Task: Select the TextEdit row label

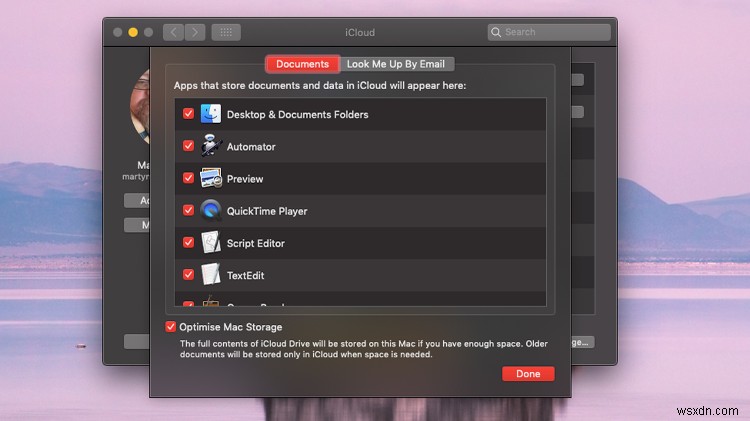Action: tap(245, 276)
